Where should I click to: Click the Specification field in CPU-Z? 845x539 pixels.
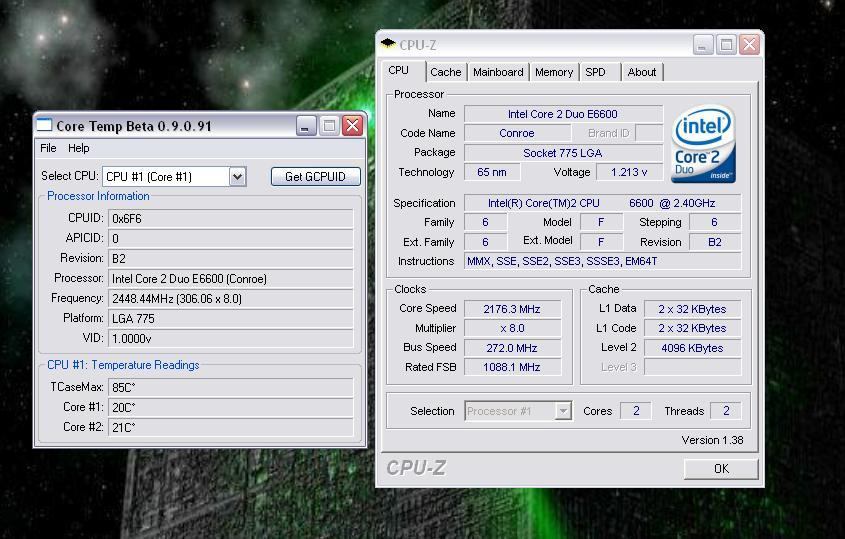click(602, 203)
